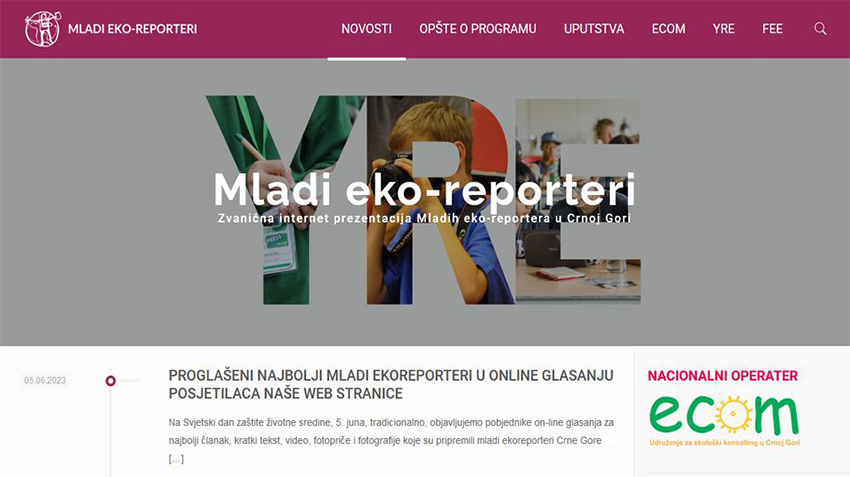
Task: Open the OPŠTE O PROGRAMU menu item
Action: click(478, 29)
